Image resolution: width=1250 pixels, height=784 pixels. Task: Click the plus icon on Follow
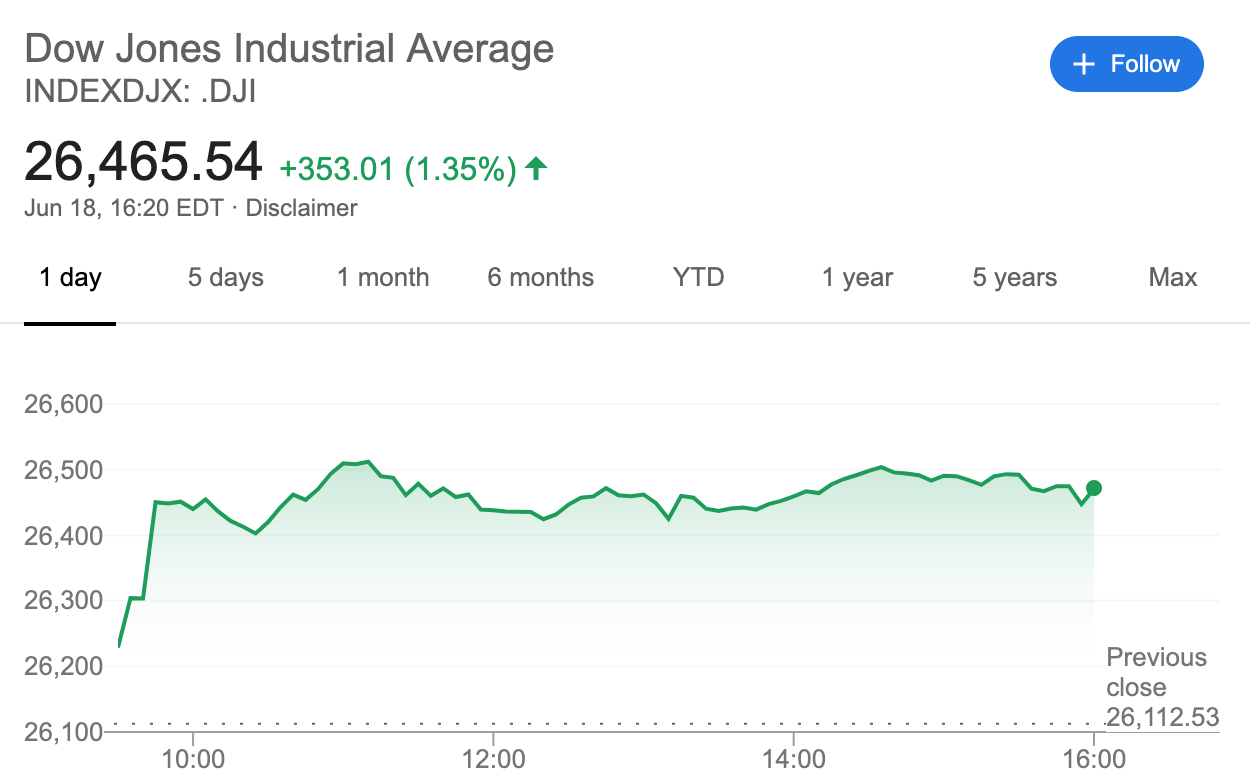tap(1083, 64)
